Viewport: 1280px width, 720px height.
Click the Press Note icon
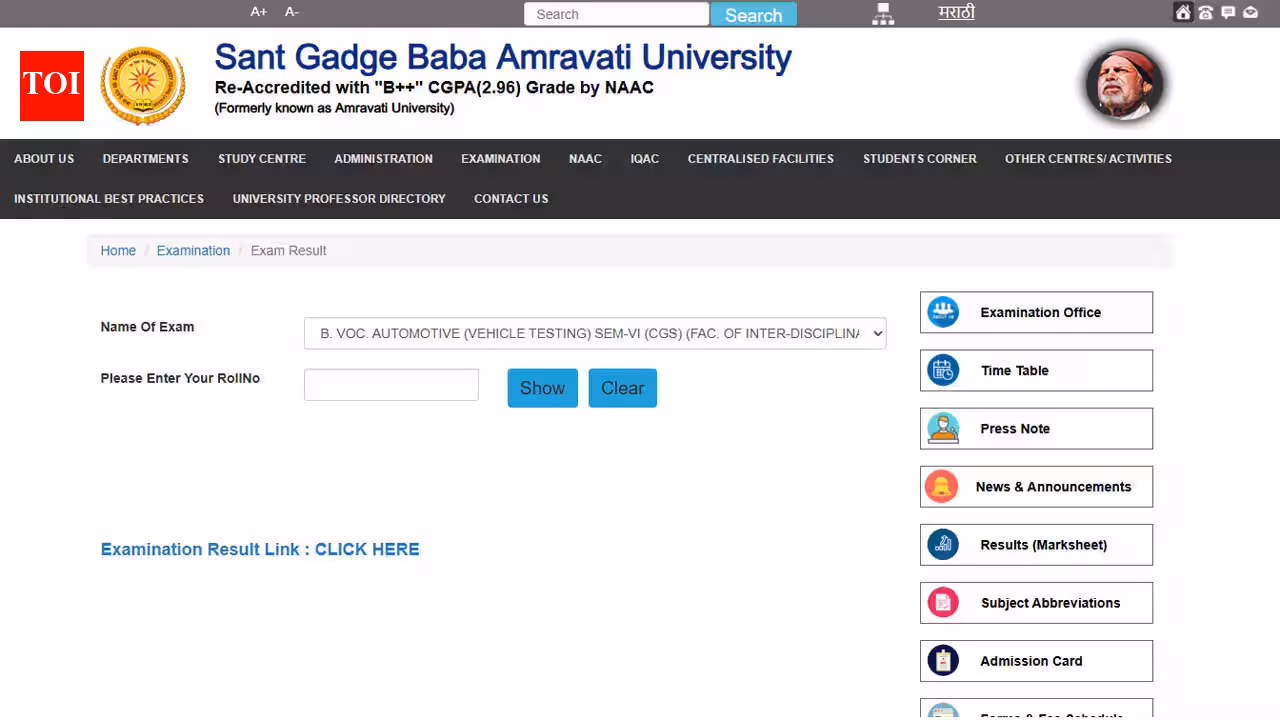tap(943, 428)
